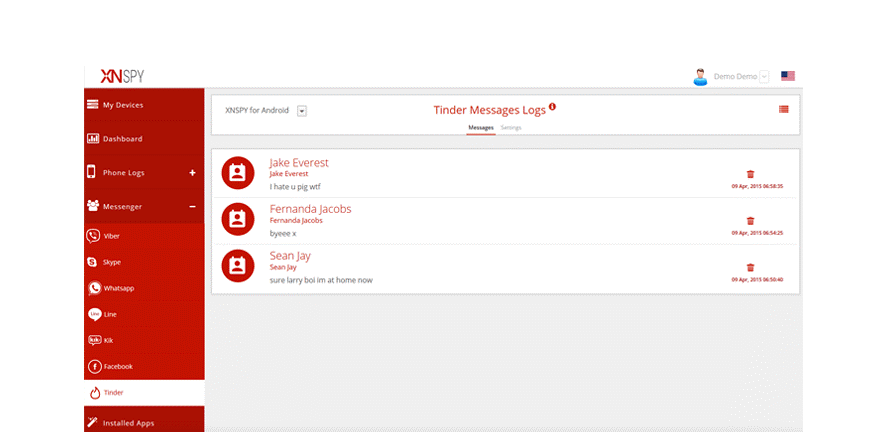Click small red Sean Jay subtitle
This screenshot has width=885, height=432.
(283, 268)
